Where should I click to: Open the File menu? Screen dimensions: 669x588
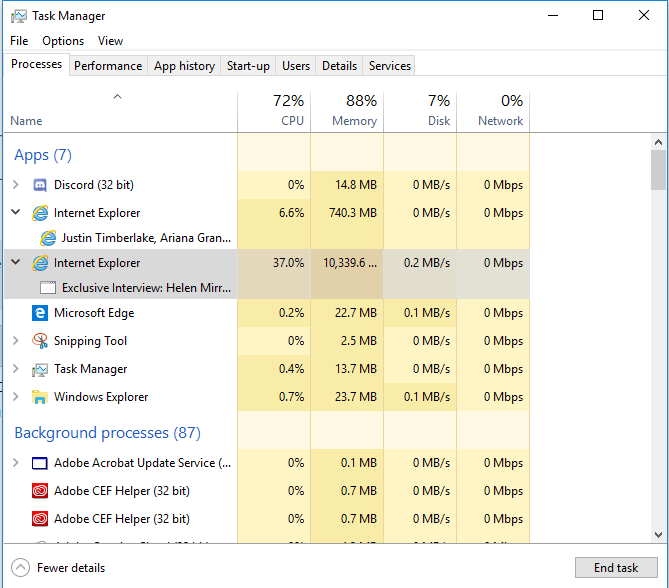point(19,41)
